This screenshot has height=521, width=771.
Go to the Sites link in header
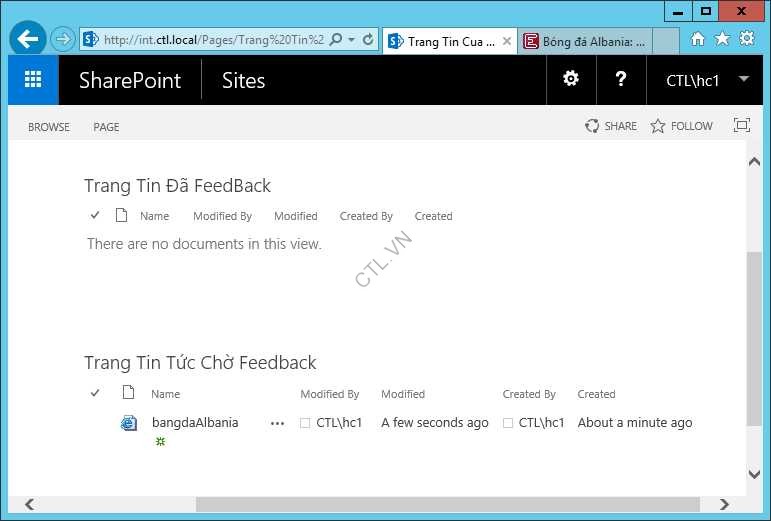[243, 81]
